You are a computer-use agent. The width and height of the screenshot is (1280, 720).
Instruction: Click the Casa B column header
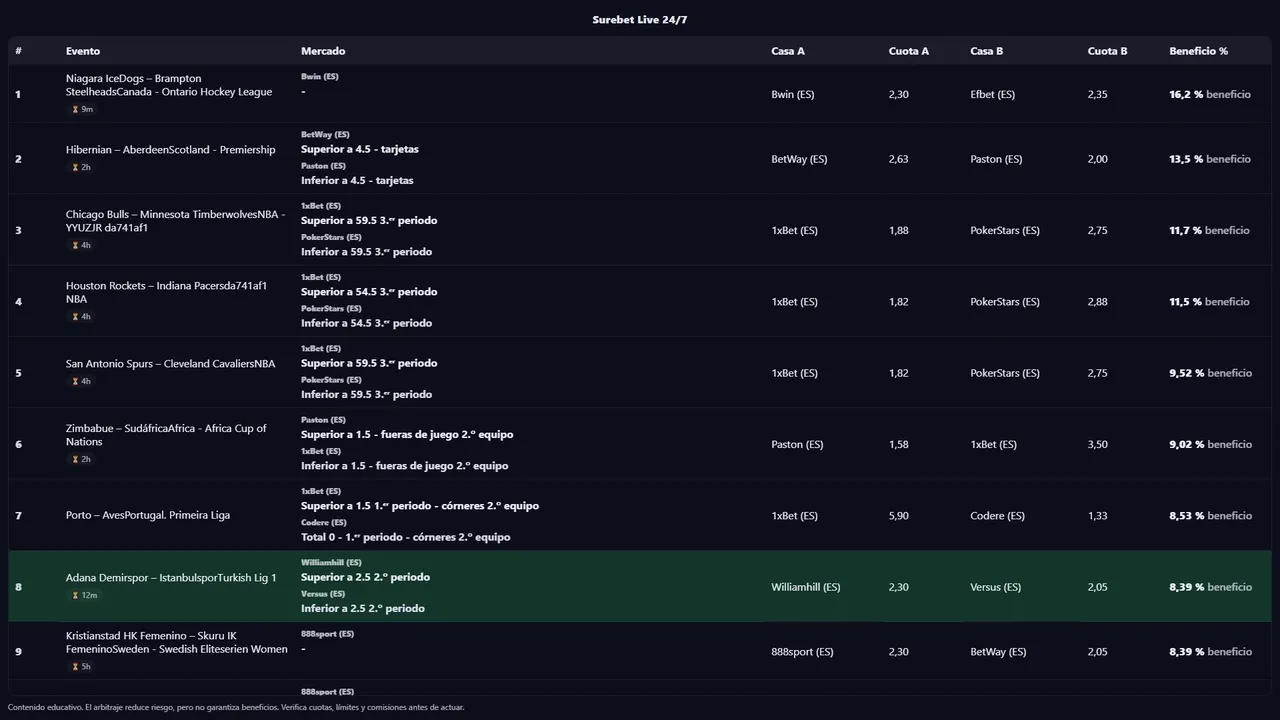coord(986,51)
